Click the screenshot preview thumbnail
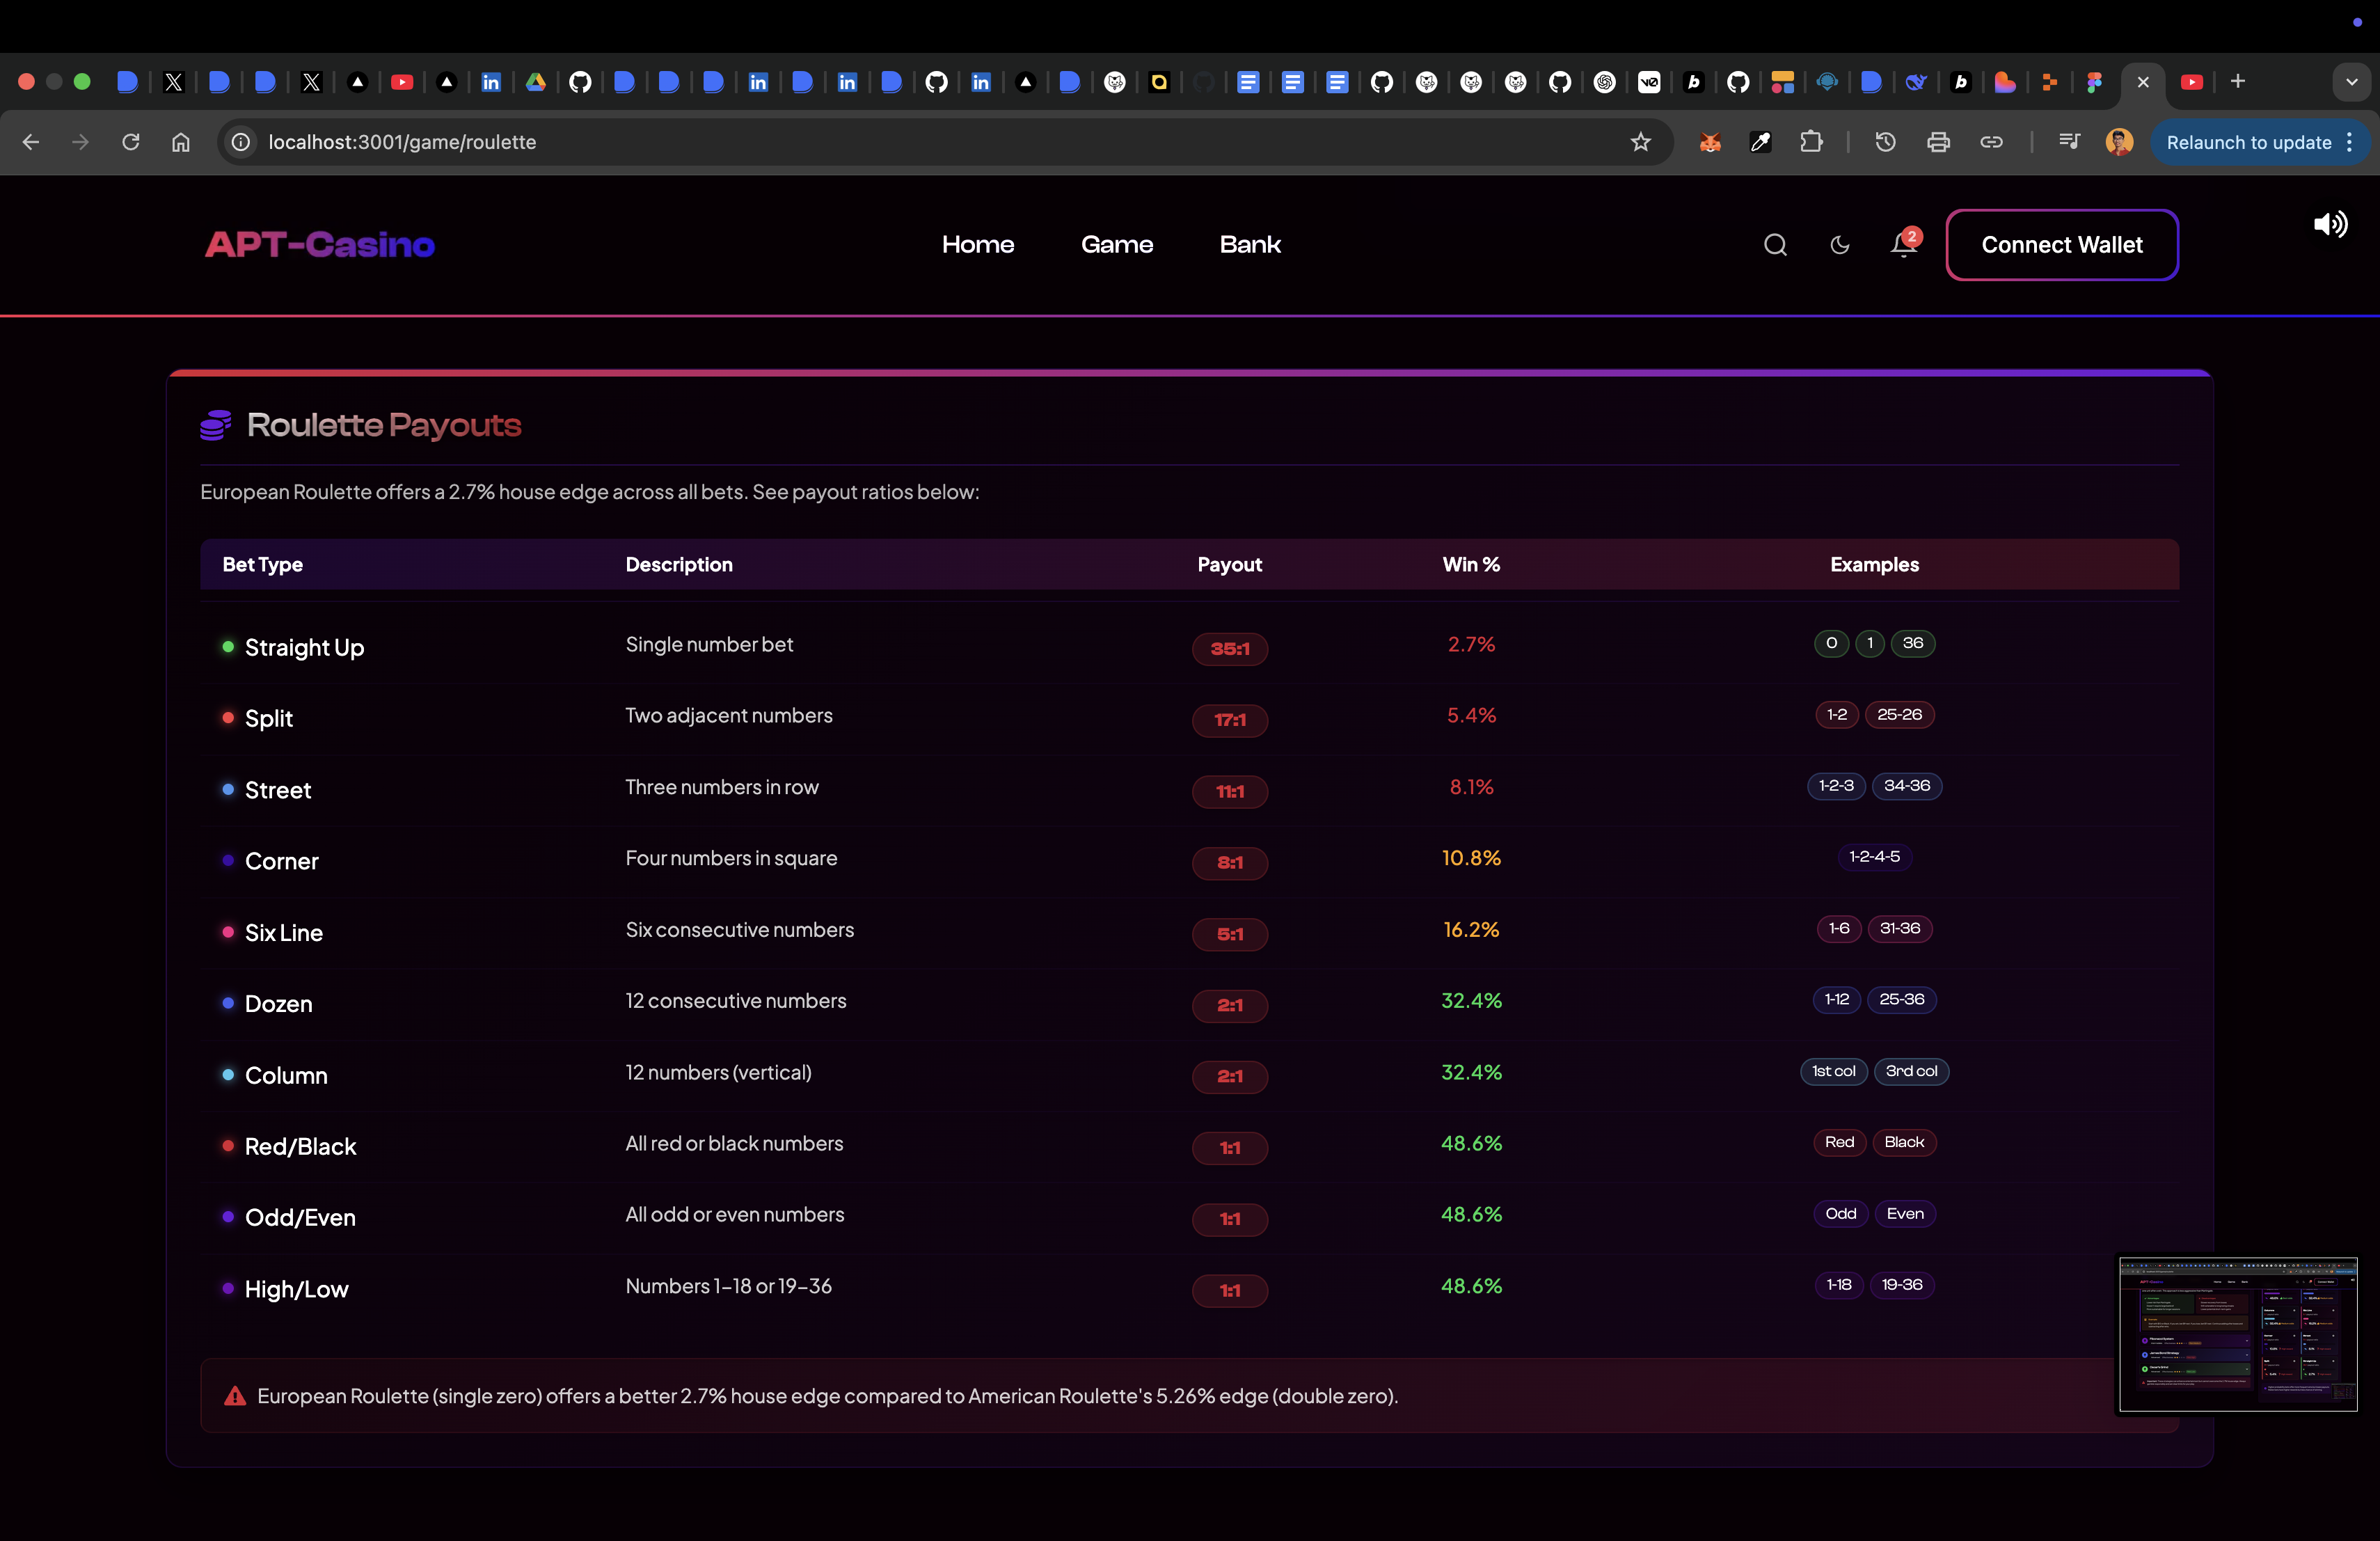This screenshot has width=2380, height=1541. (x=2238, y=1334)
